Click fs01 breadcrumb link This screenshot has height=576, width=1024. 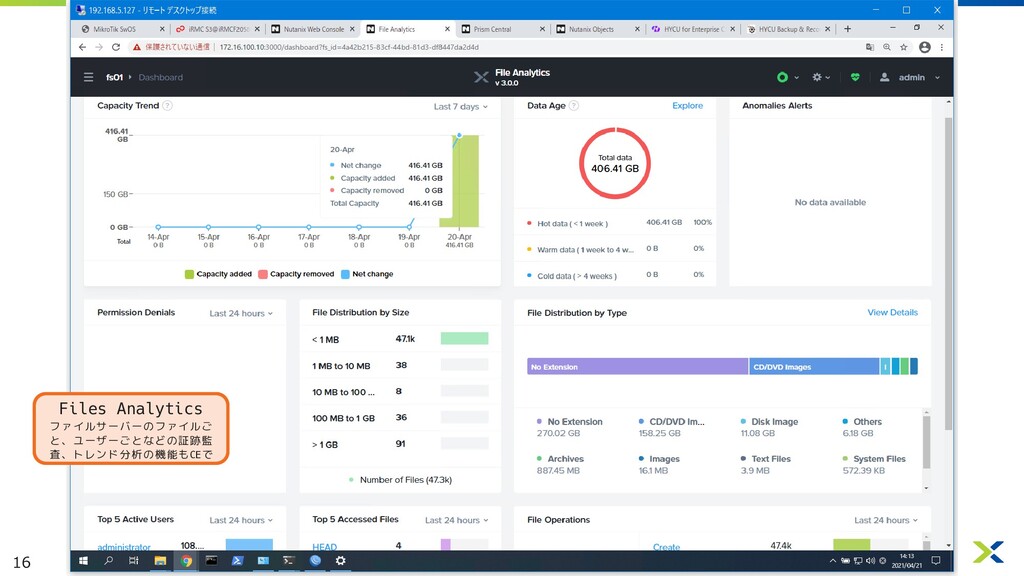pyautogui.click(x=114, y=77)
